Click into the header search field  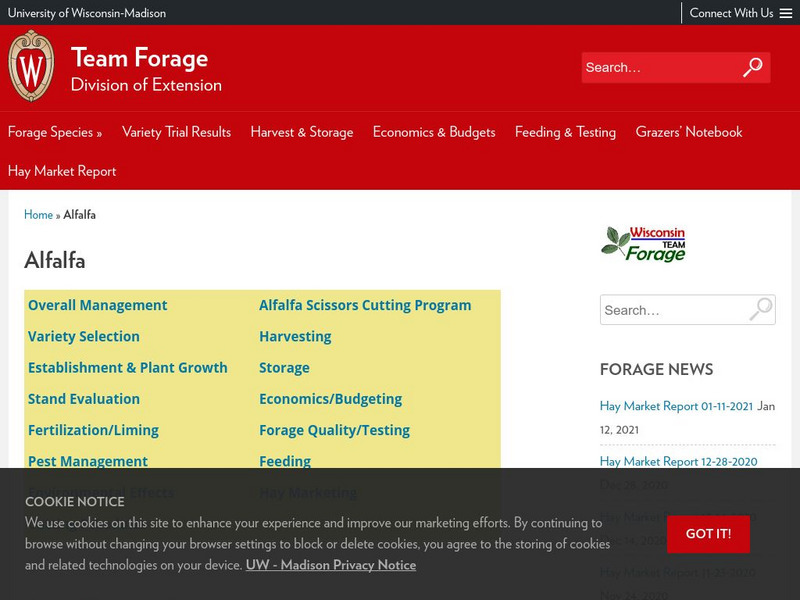660,68
